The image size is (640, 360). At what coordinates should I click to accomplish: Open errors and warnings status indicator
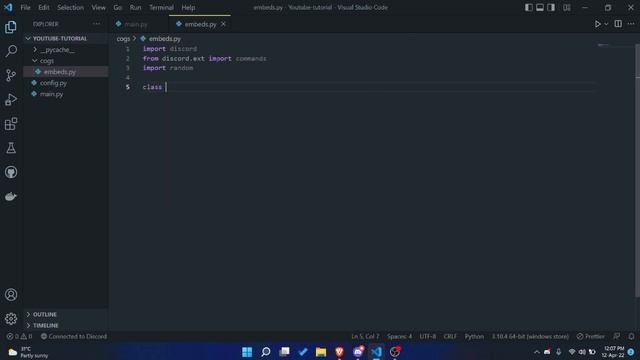point(19,336)
